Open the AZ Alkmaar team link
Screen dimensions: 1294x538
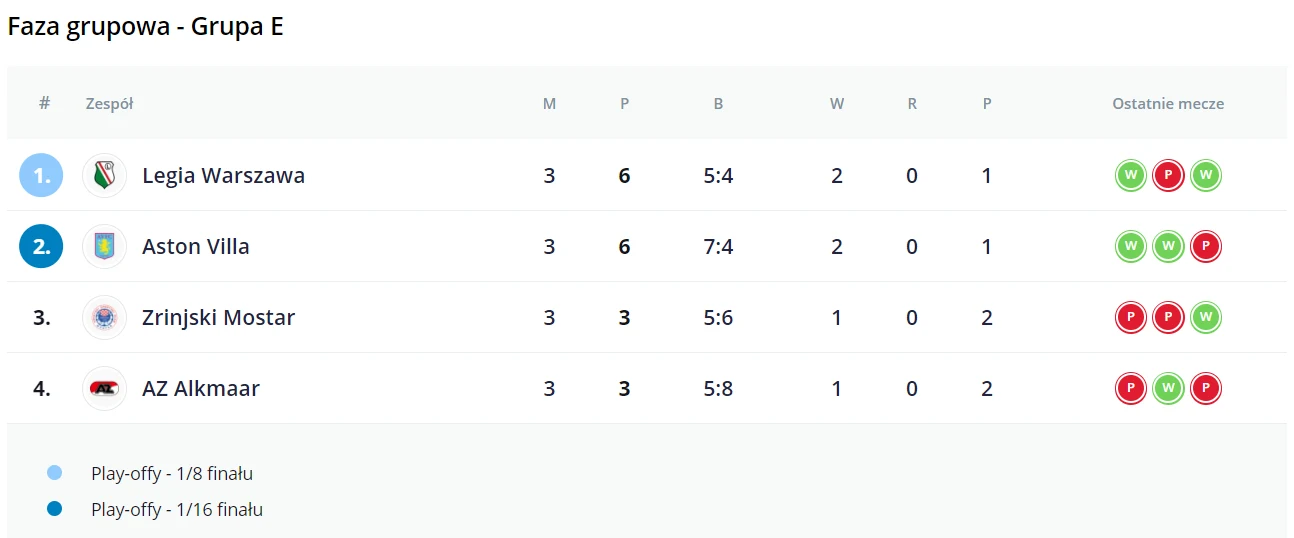(x=201, y=389)
